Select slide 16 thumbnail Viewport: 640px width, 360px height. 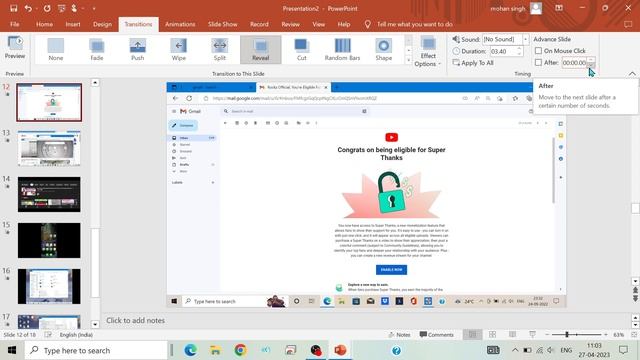[x=49, y=286]
